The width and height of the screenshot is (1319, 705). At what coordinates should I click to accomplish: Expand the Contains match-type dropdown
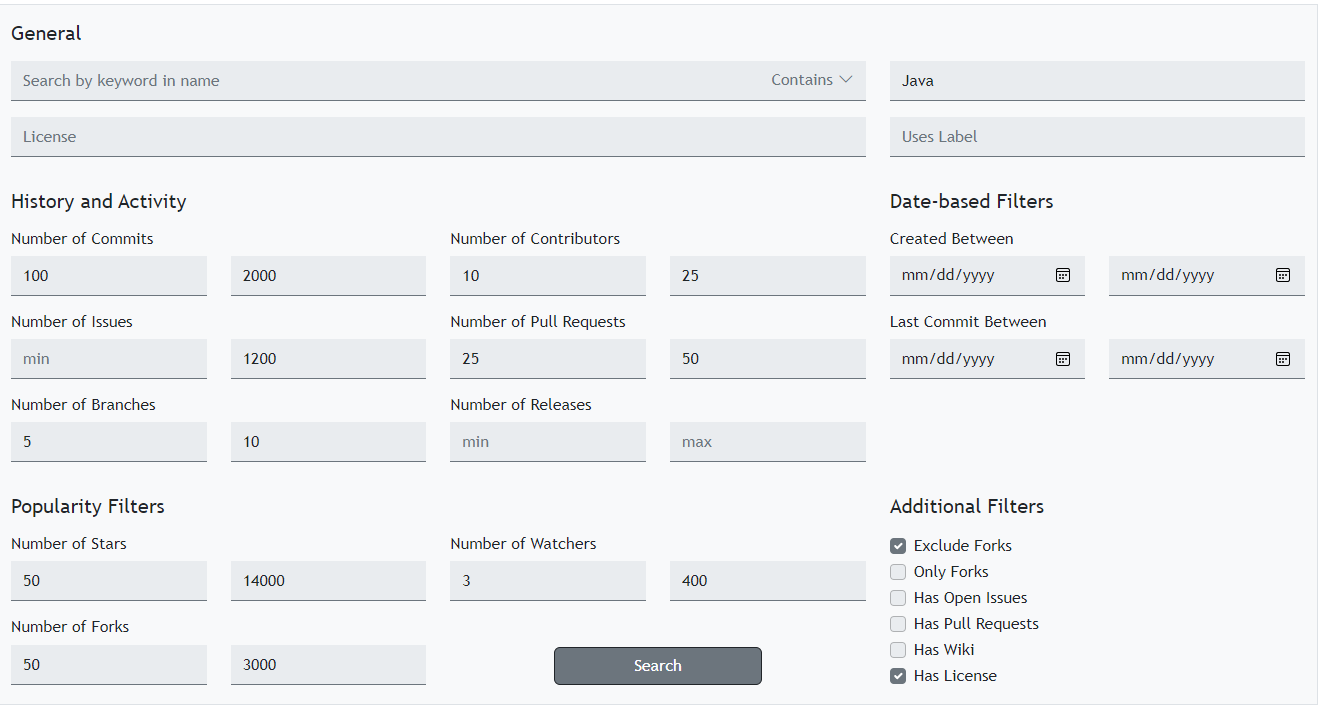click(811, 80)
